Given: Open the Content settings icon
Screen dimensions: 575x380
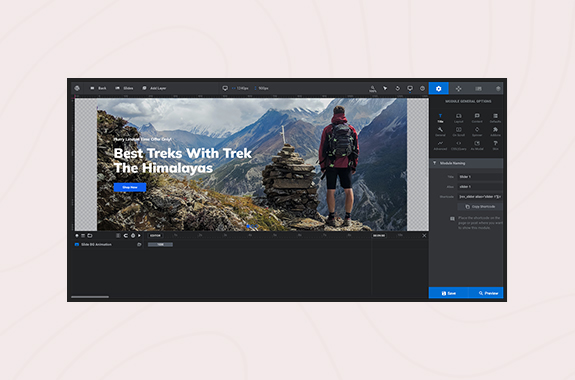Looking at the screenshot, I should pos(477,118).
